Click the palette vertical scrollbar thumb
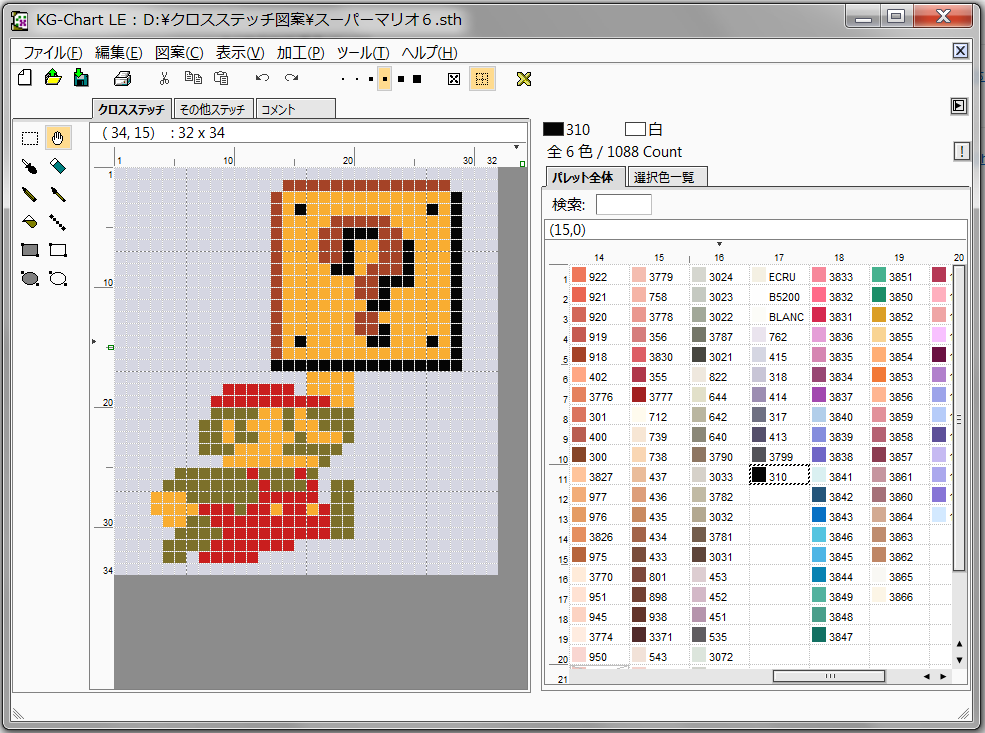Viewport: 985px width, 733px height. click(x=959, y=418)
